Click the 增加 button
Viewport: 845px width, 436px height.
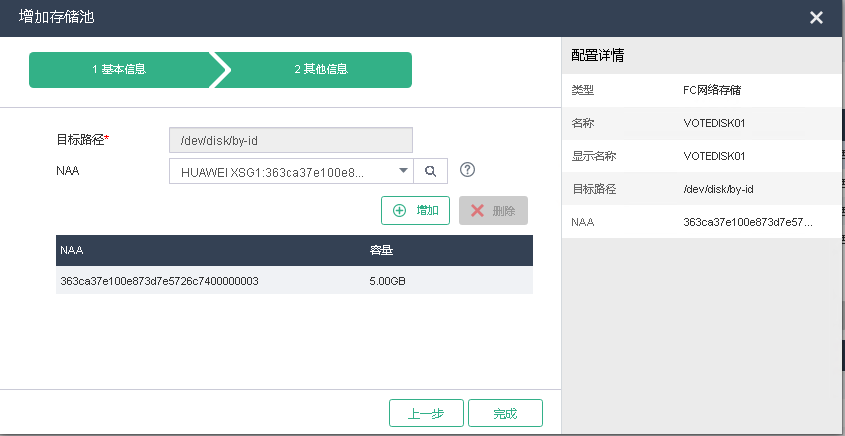[415, 210]
